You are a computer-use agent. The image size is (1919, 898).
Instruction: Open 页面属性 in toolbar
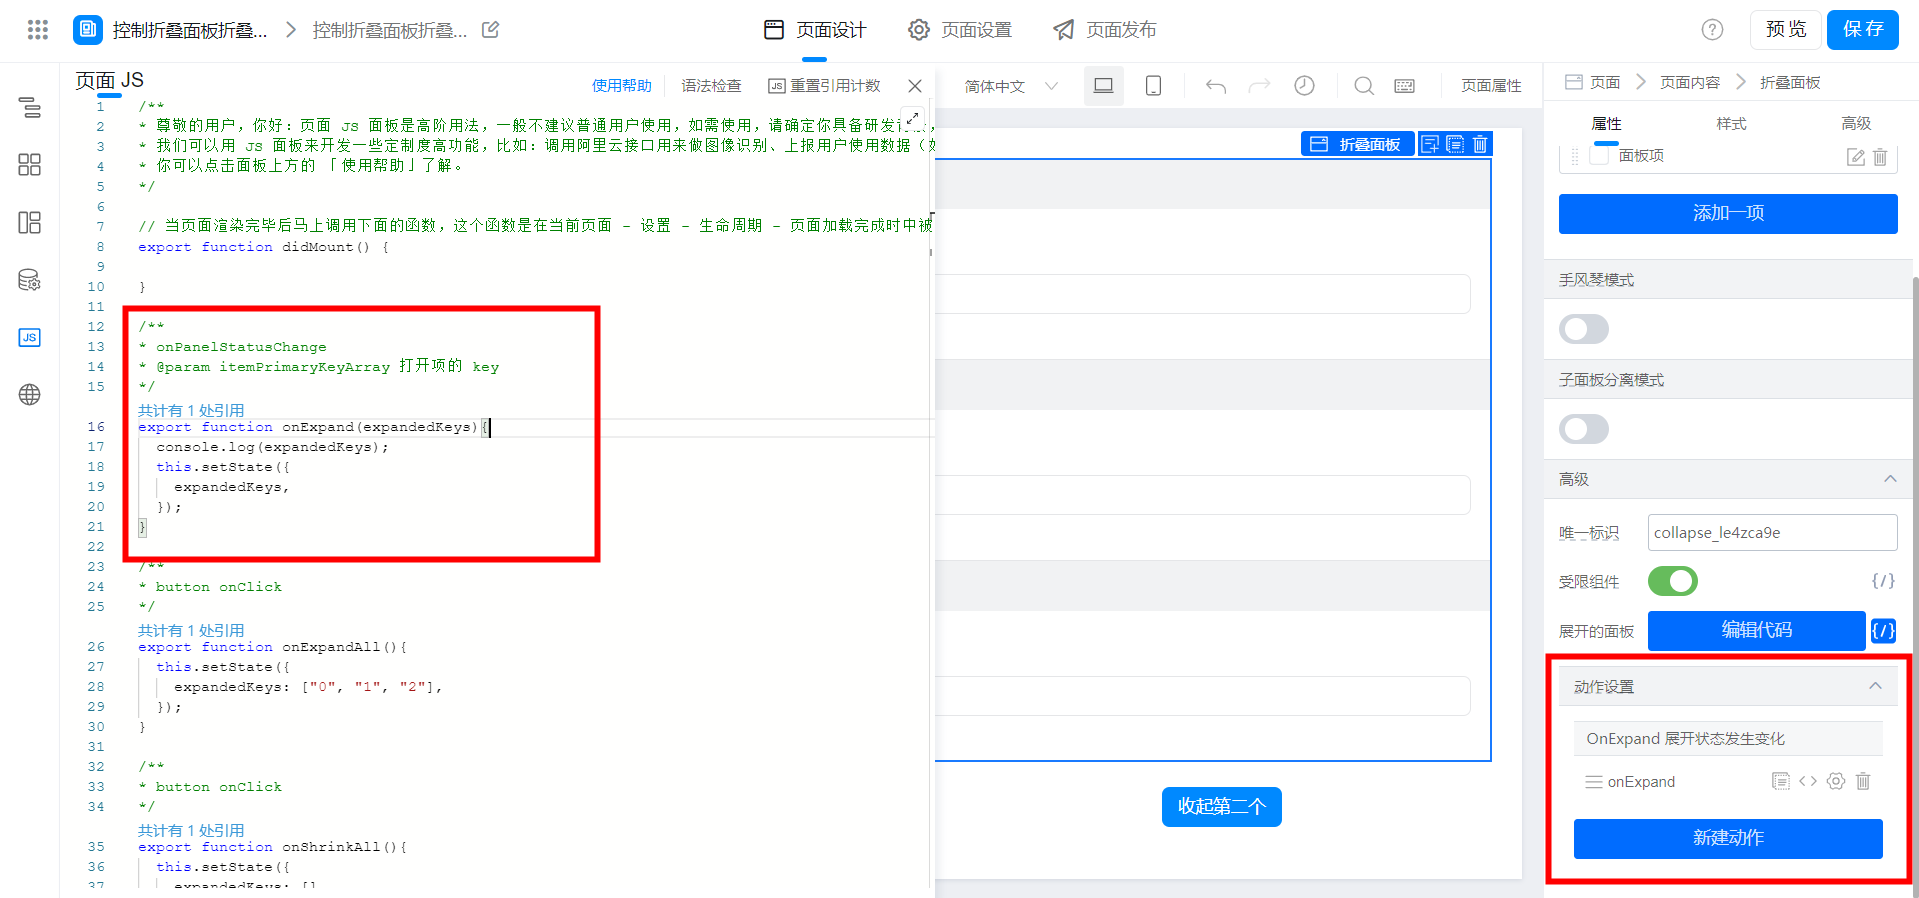(x=1491, y=86)
